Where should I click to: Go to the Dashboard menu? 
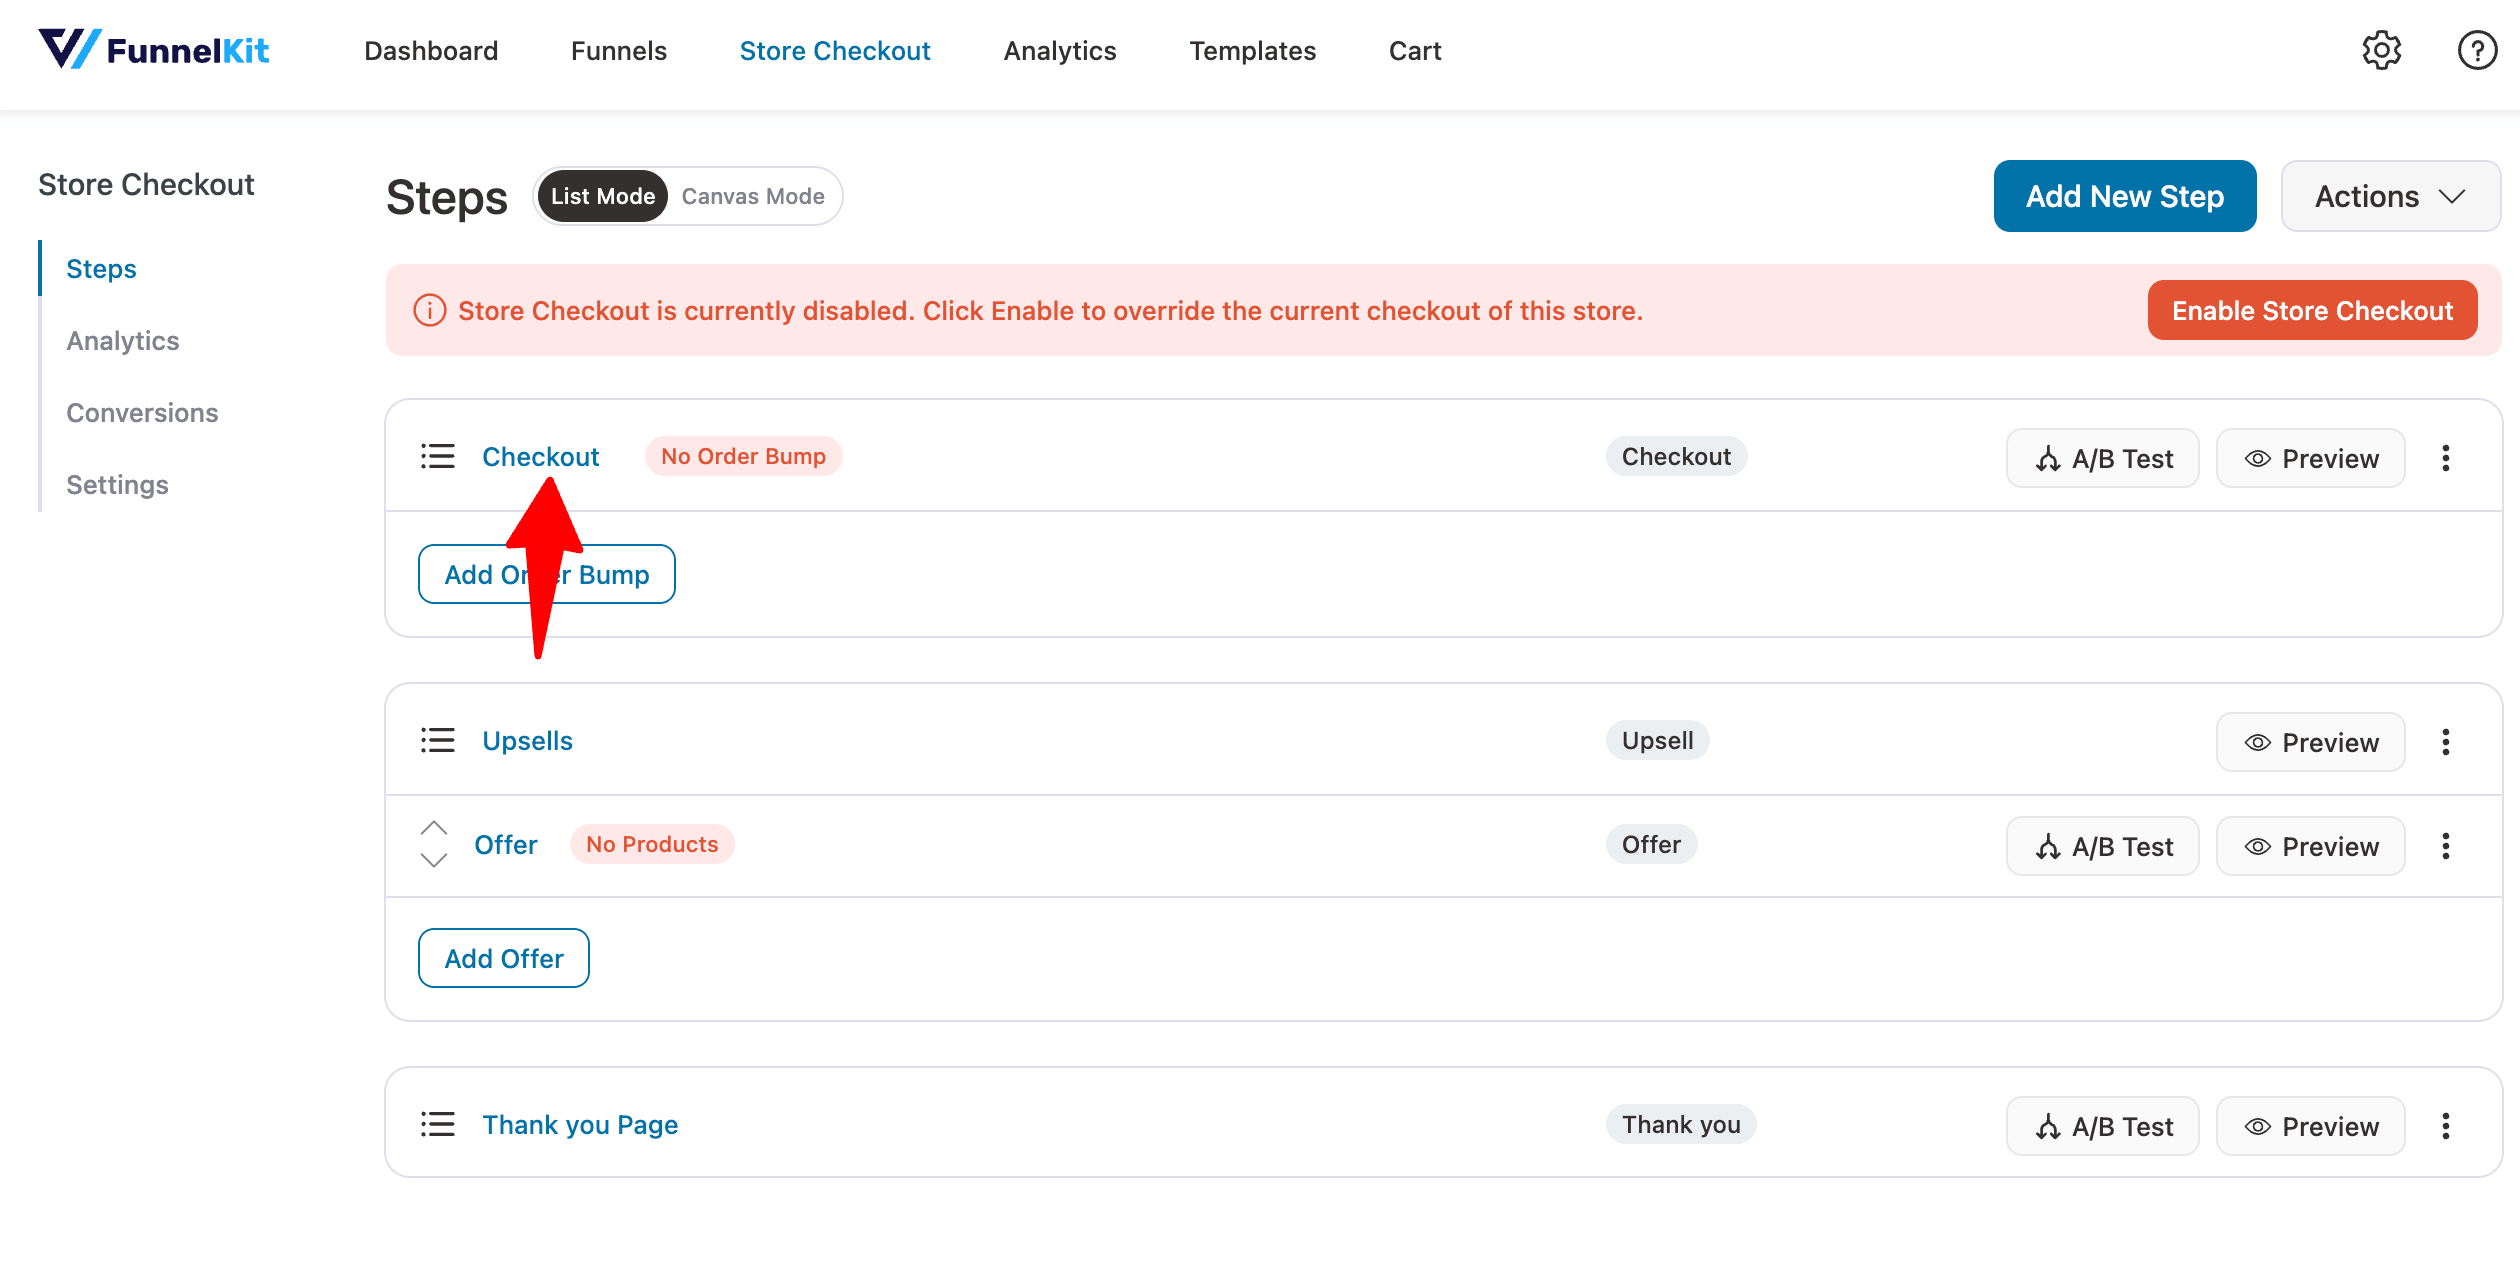pos(431,51)
